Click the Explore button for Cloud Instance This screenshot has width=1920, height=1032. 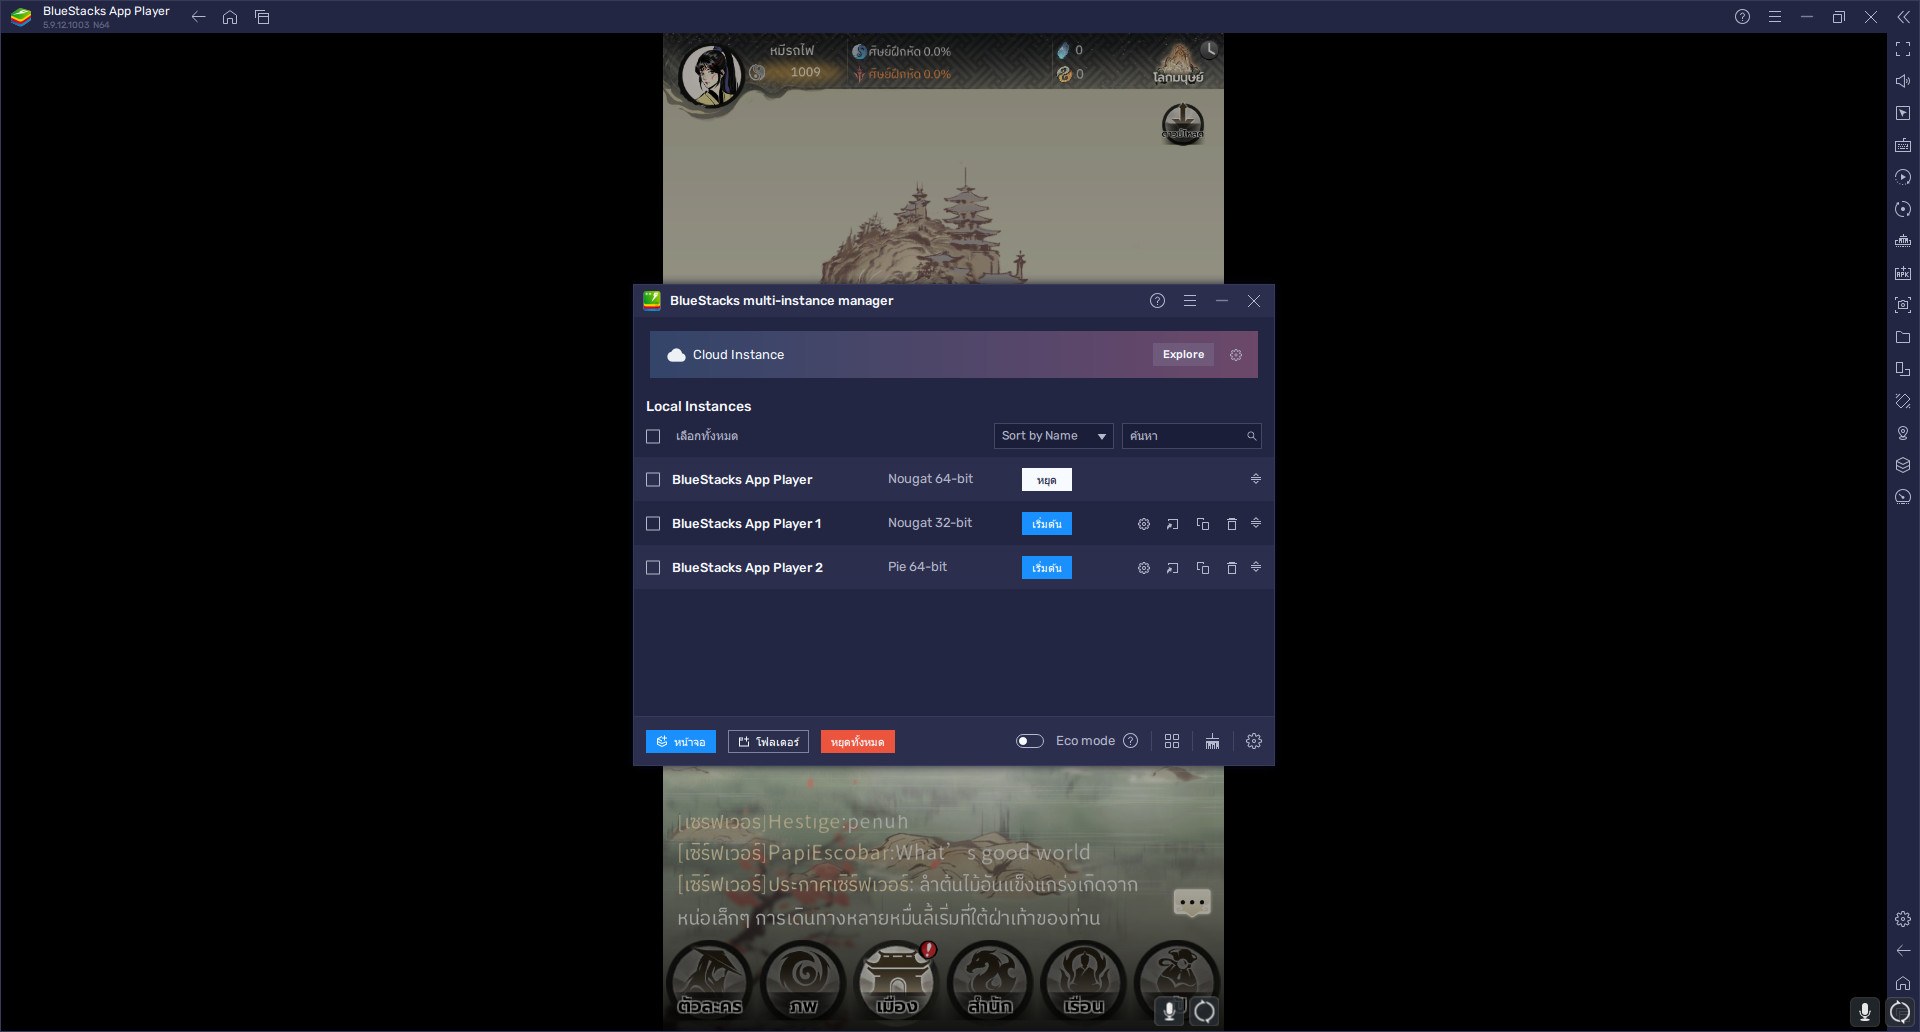pyautogui.click(x=1183, y=355)
